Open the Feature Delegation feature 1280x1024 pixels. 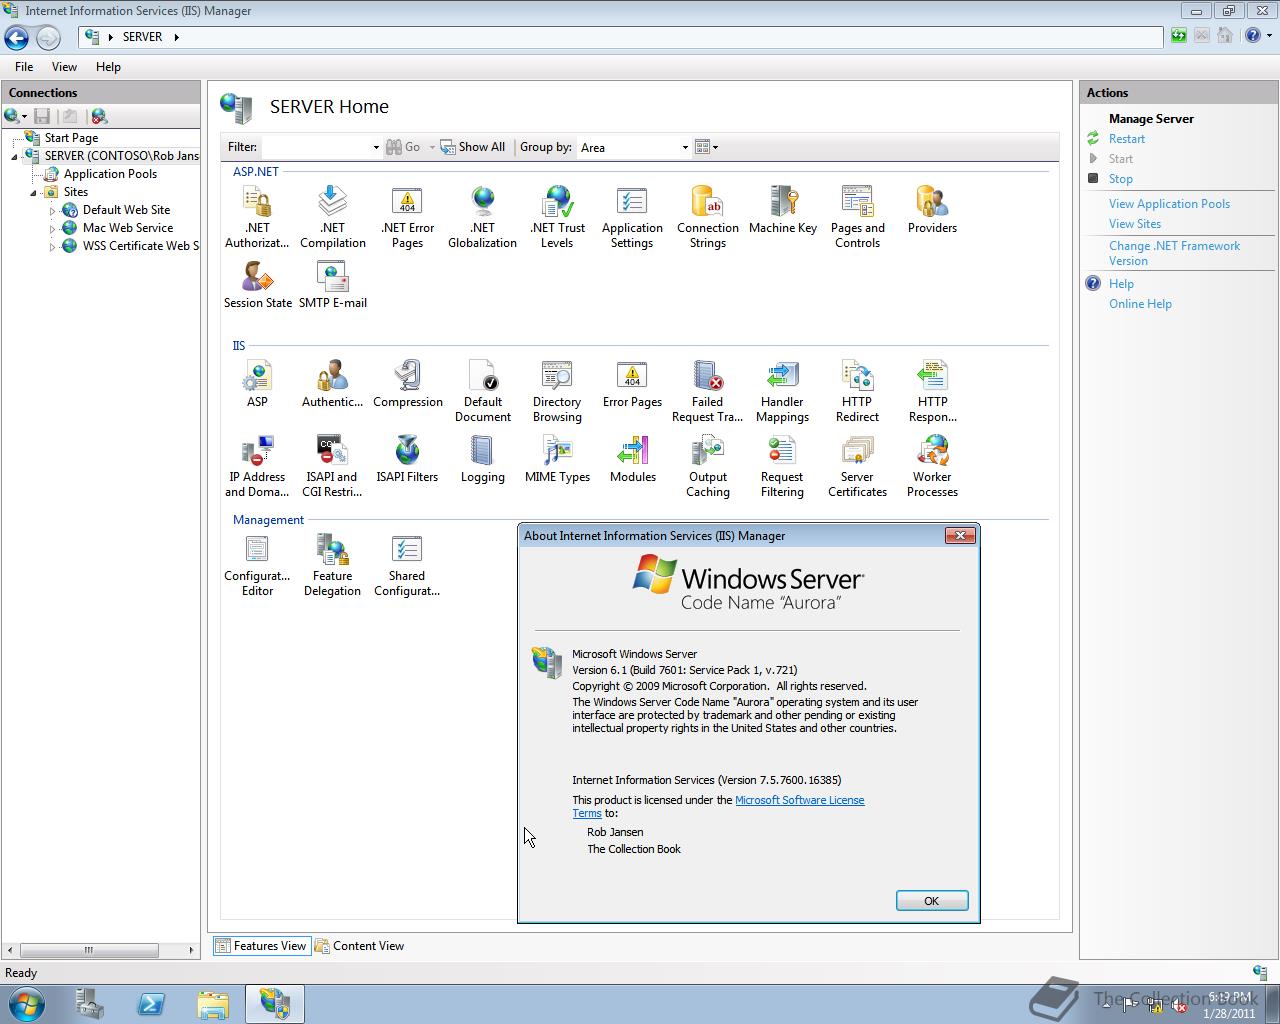pyautogui.click(x=332, y=565)
